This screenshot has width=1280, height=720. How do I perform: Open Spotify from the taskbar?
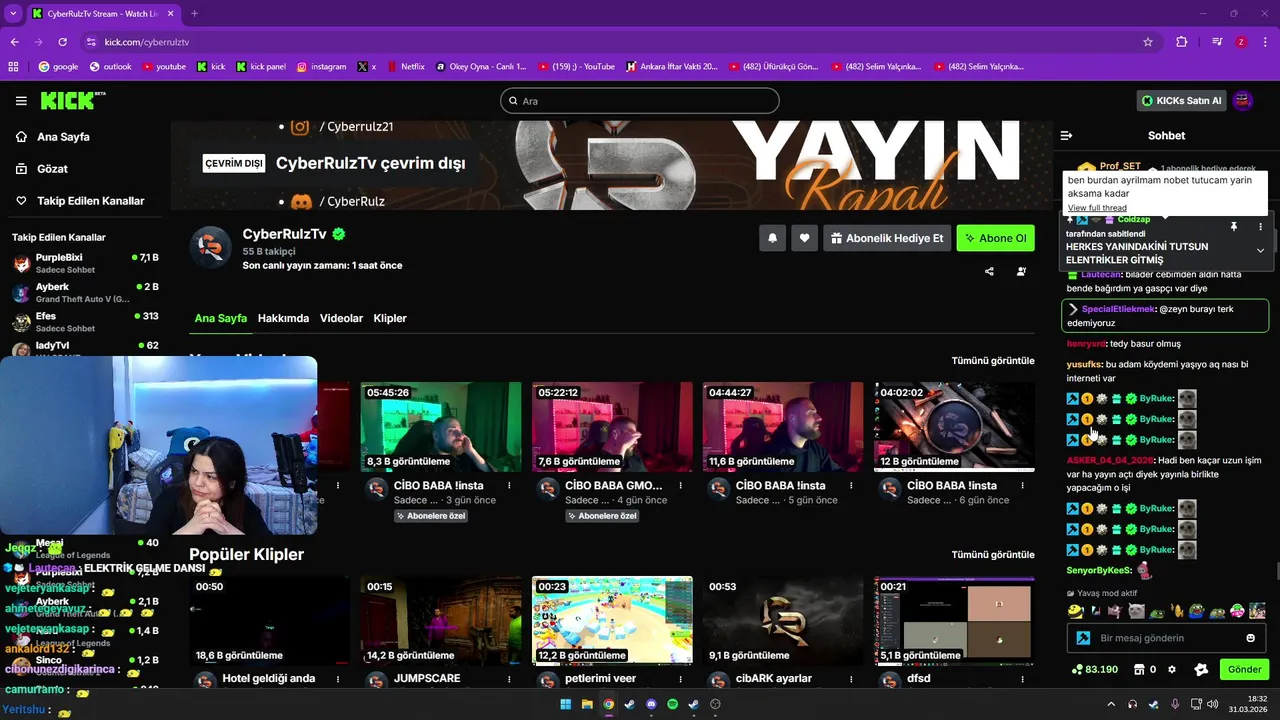click(x=672, y=704)
